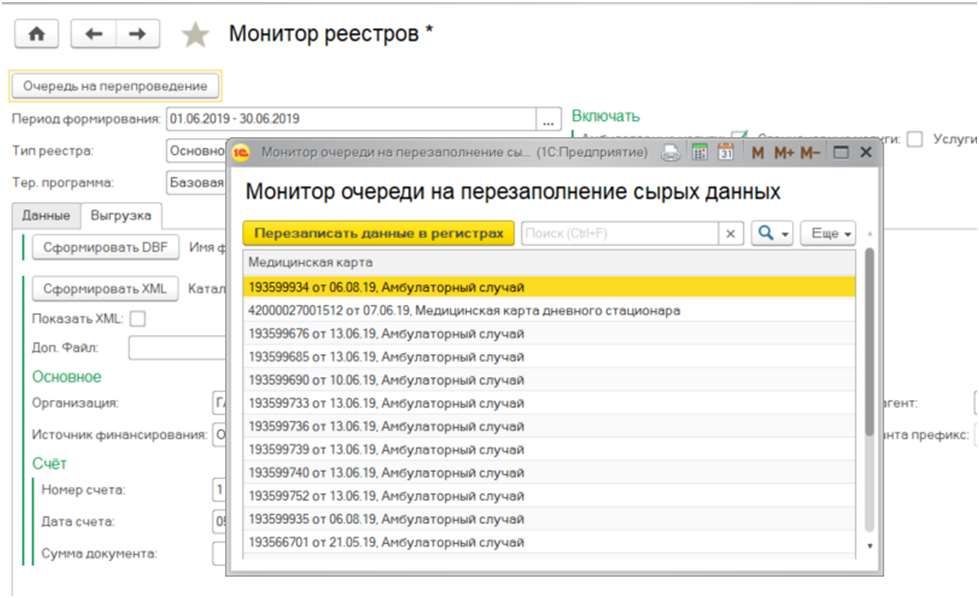Switch to the Выгрузка tab
This screenshot has height=598, width=979.
point(121,216)
